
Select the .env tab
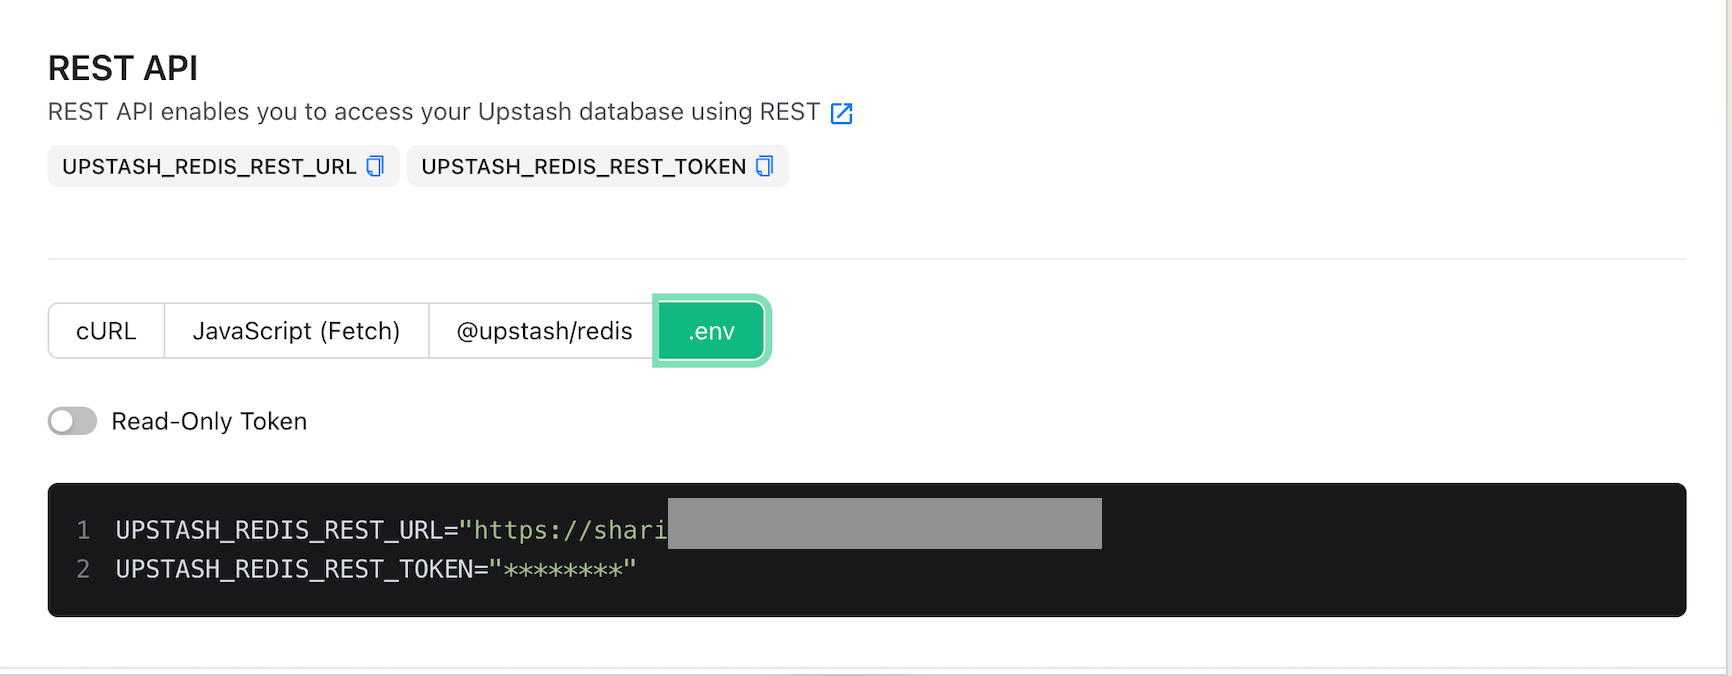pyautogui.click(x=711, y=331)
